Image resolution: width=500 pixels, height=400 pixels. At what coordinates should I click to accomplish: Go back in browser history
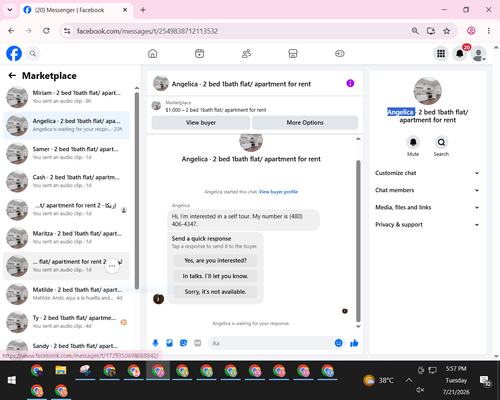pyautogui.click(x=11, y=31)
